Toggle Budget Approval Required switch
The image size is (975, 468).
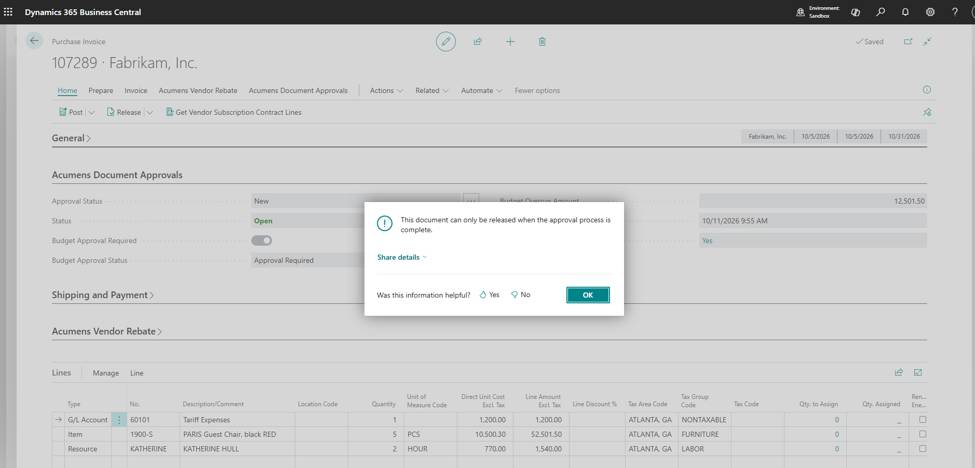tap(261, 241)
